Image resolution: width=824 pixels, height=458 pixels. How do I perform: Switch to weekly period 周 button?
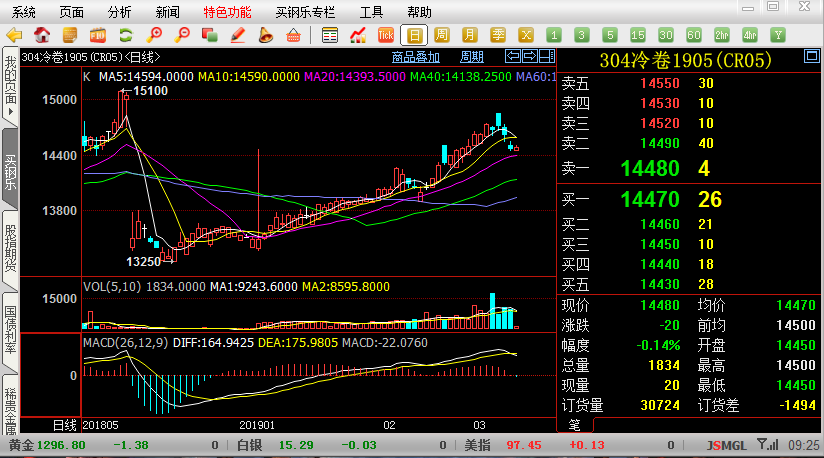[x=442, y=35]
